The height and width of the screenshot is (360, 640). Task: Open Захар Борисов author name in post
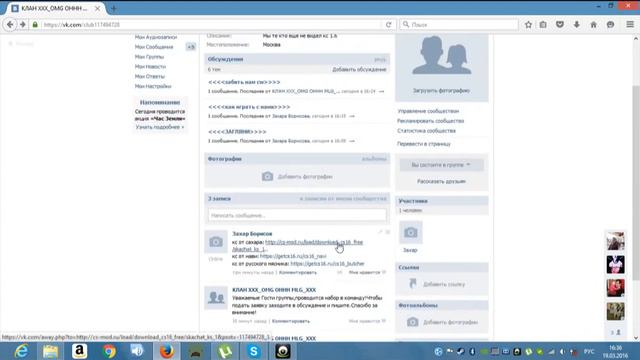pyautogui.click(x=252, y=234)
